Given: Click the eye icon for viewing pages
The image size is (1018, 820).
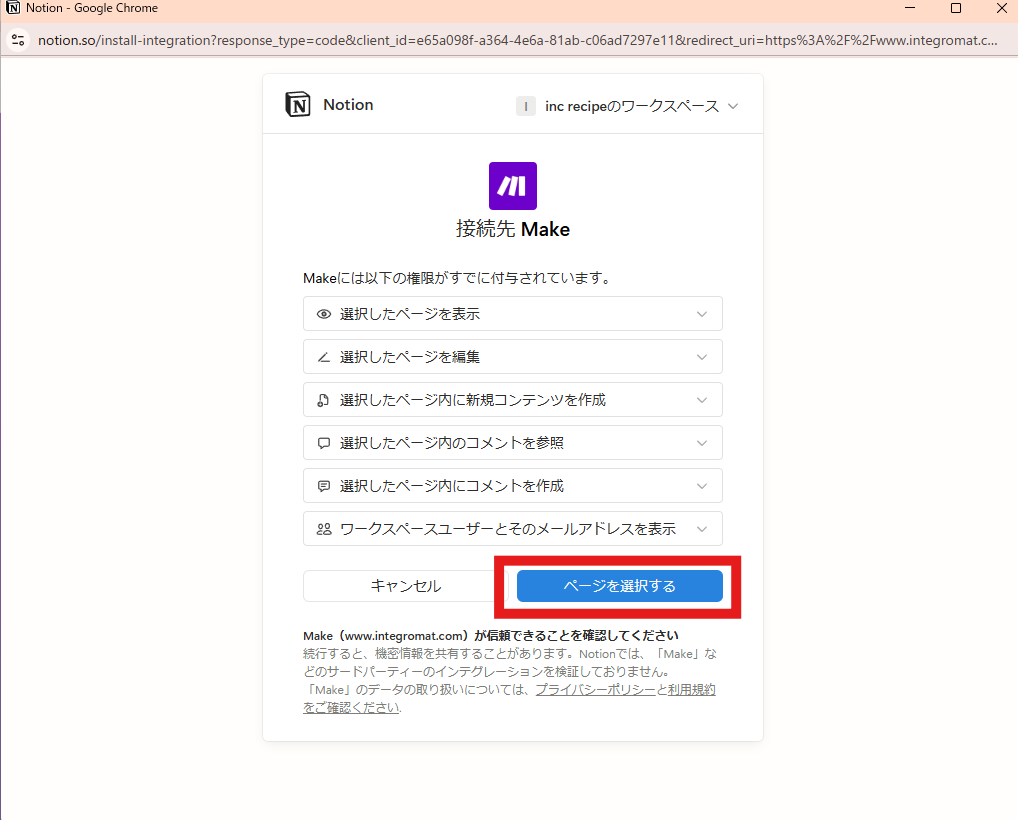Looking at the screenshot, I should point(323,314).
